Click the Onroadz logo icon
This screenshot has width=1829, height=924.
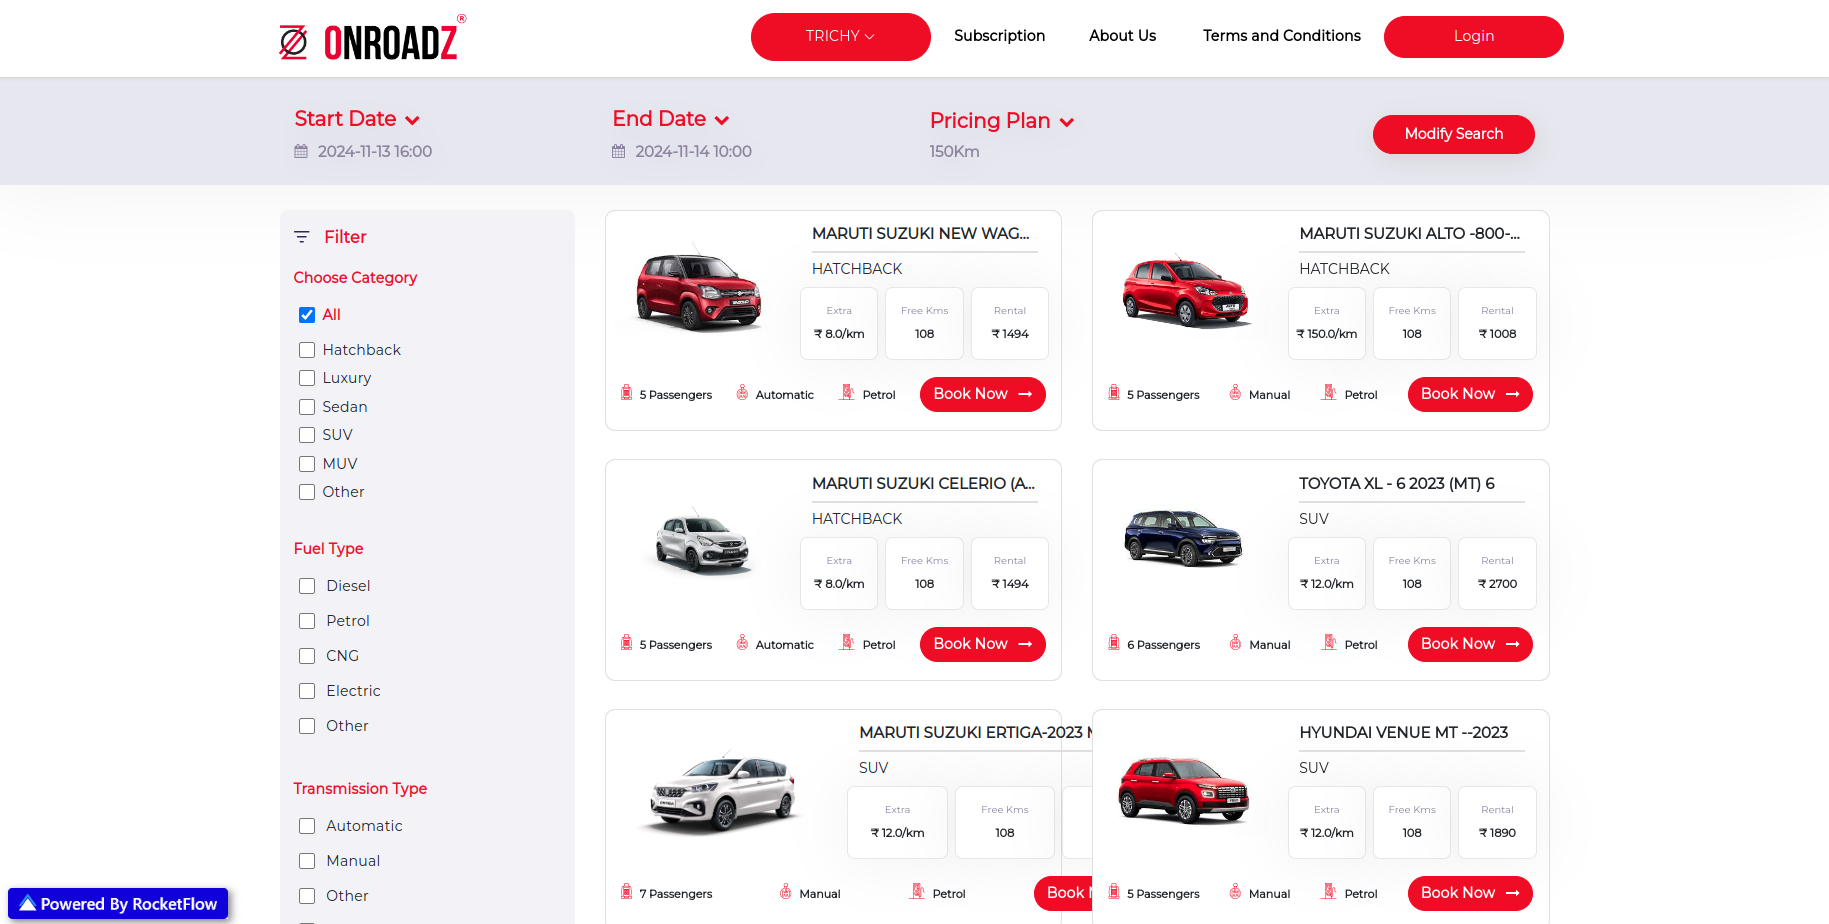click(293, 42)
